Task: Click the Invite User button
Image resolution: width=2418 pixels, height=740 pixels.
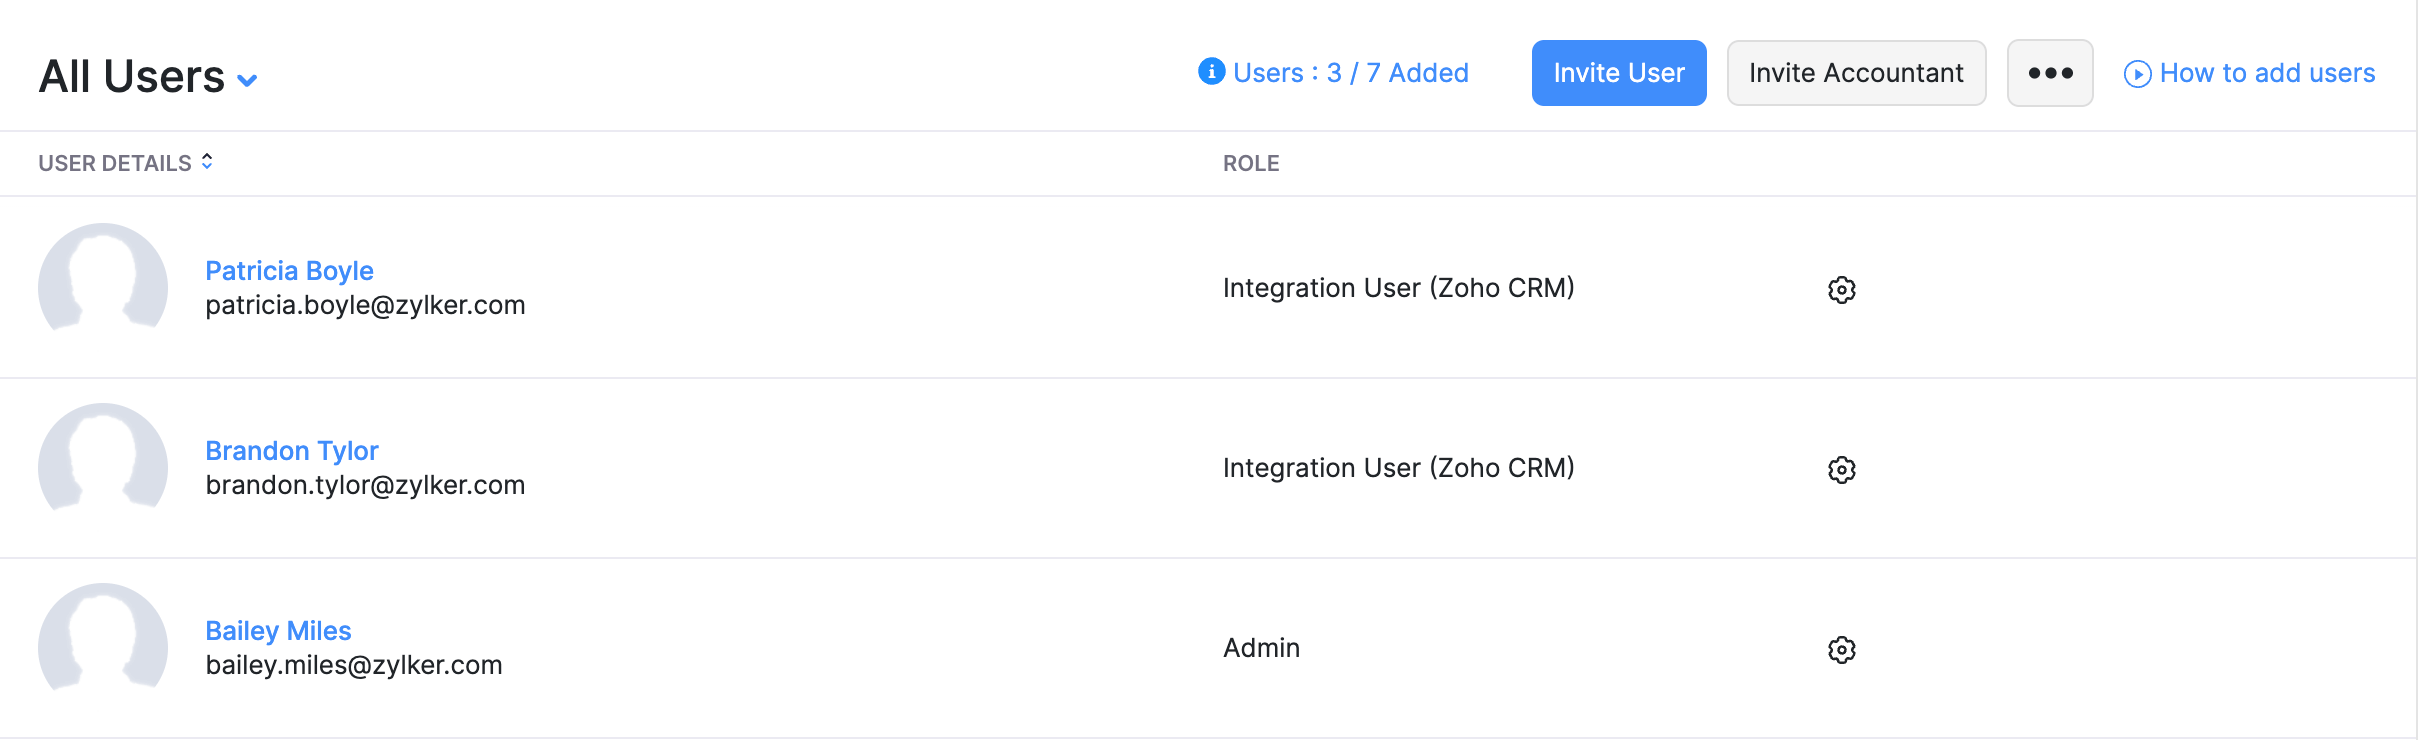Action: pyautogui.click(x=1619, y=73)
